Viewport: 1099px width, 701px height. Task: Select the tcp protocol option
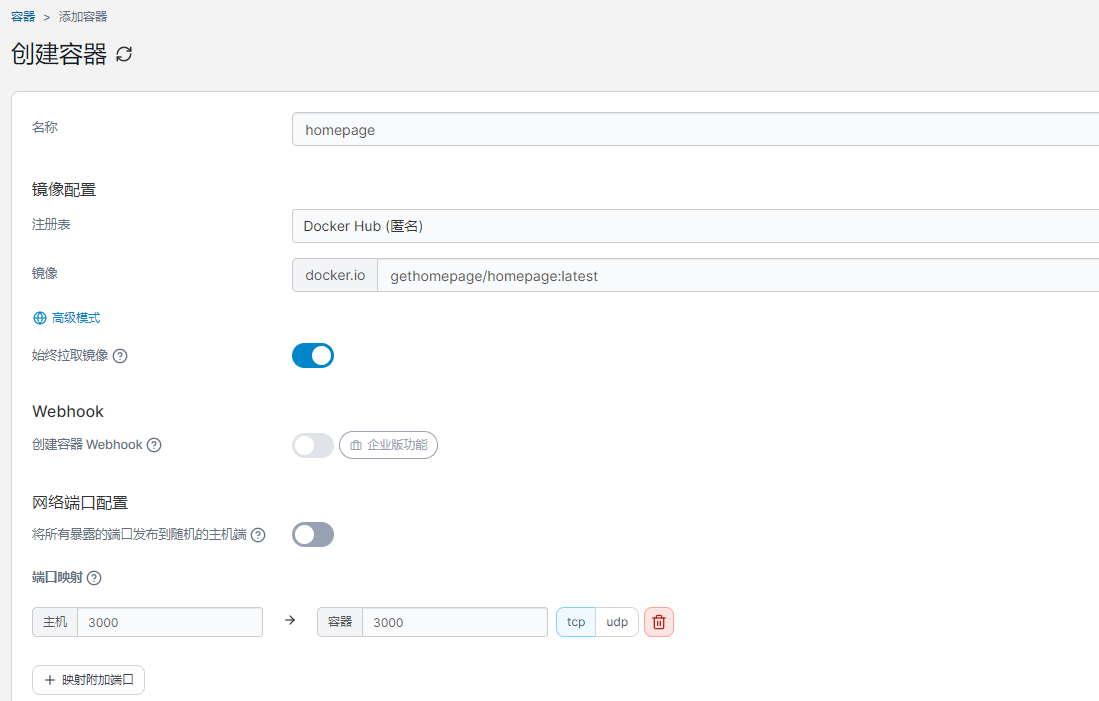(576, 622)
